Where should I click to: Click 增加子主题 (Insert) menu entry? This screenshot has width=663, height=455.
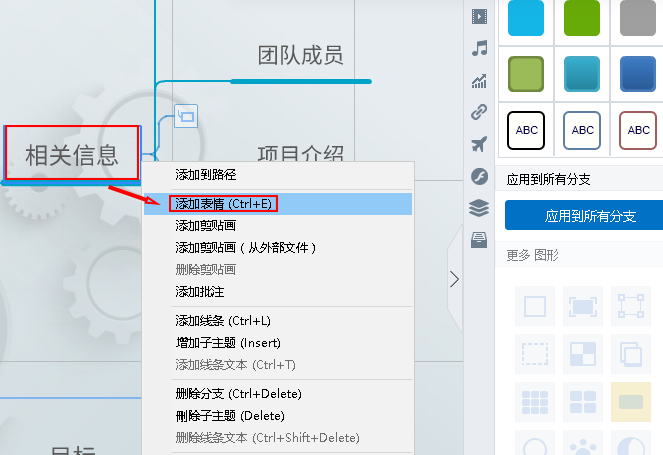tap(227, 343)
